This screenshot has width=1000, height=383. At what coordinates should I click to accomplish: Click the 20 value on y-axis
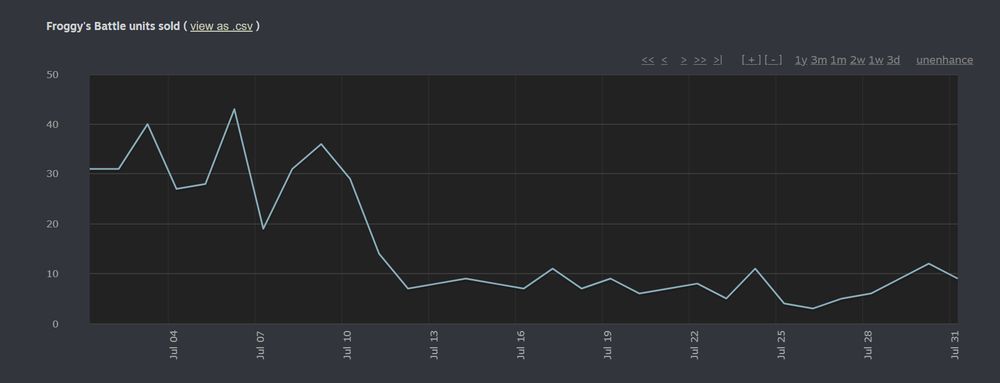52,224
